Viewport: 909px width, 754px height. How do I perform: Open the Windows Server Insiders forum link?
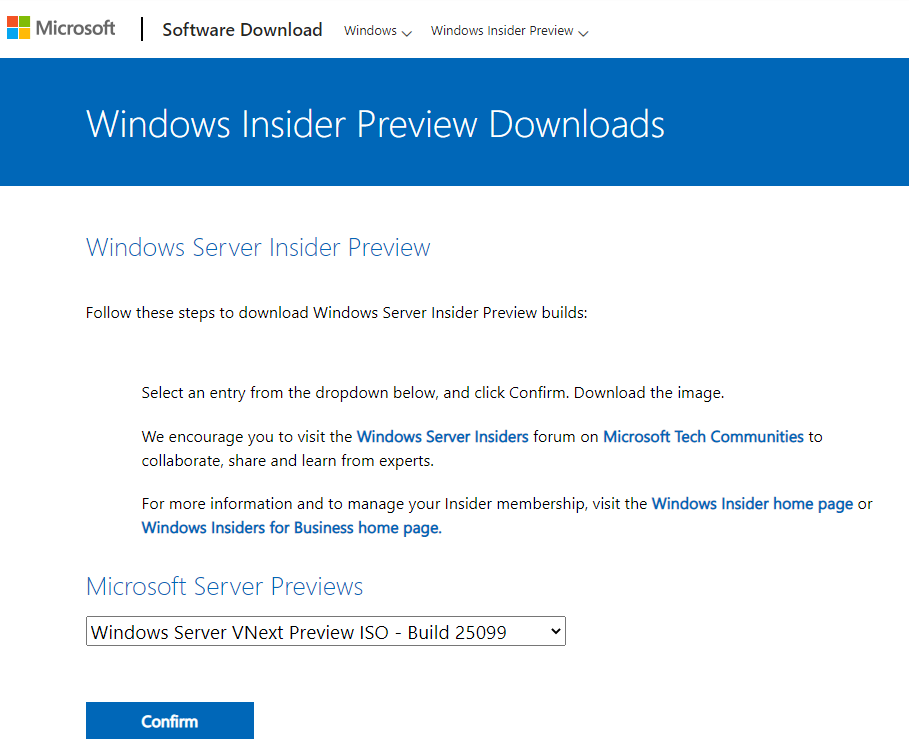pyautogui.click(x=442, y=436)
